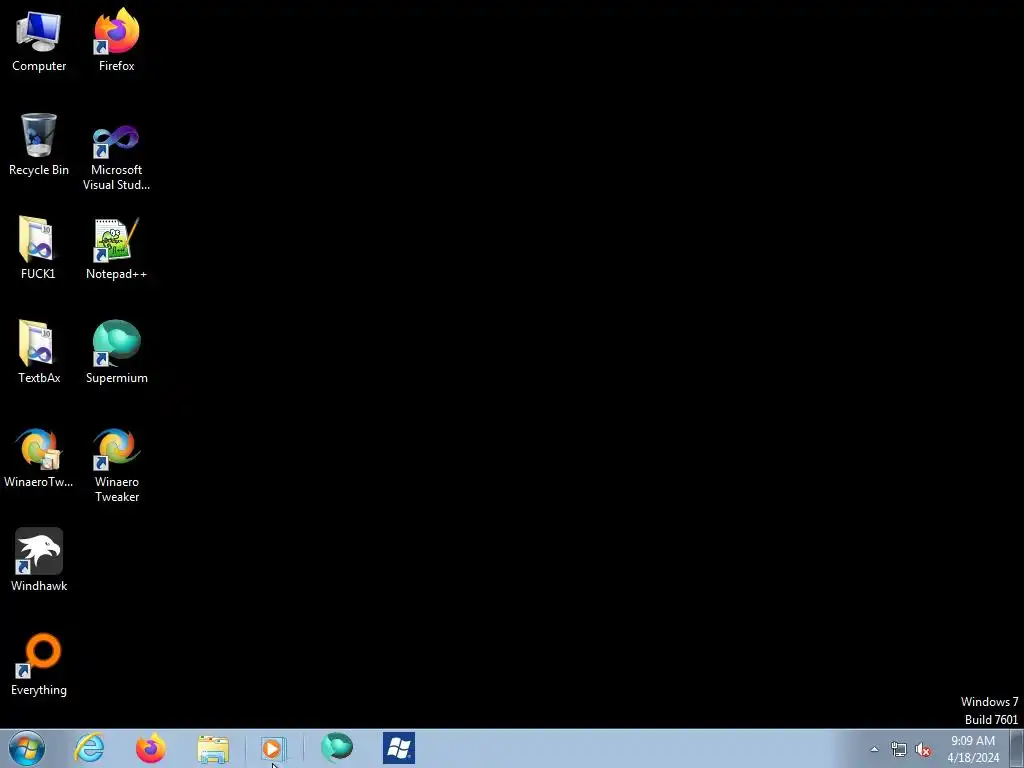Open the clock showing 9:09 AM

(973, 749)
